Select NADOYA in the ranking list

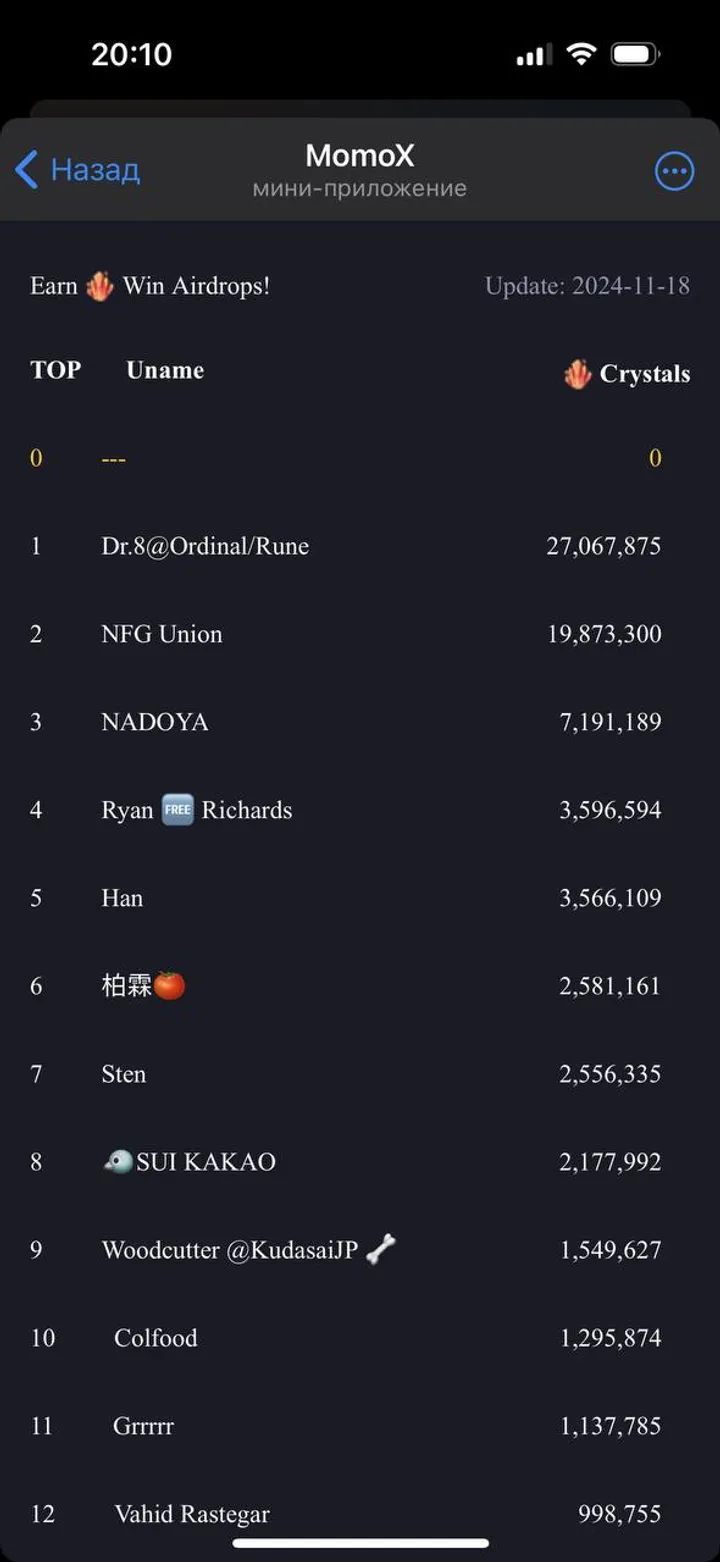(x=155, y=722)
